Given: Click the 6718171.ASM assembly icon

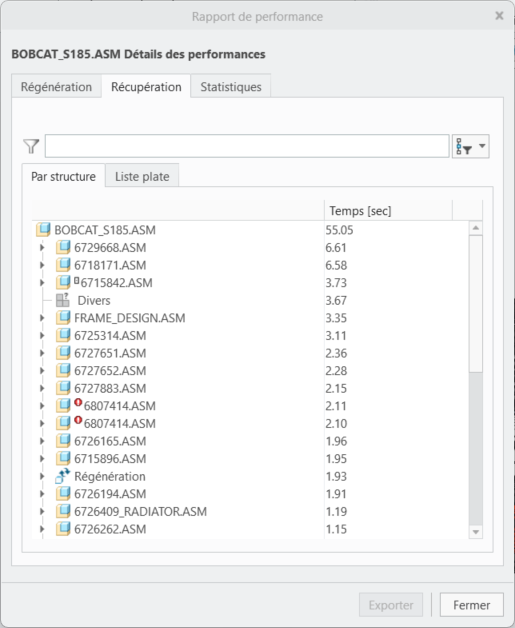Looking at the screenshot, I should tap(63, 265).
